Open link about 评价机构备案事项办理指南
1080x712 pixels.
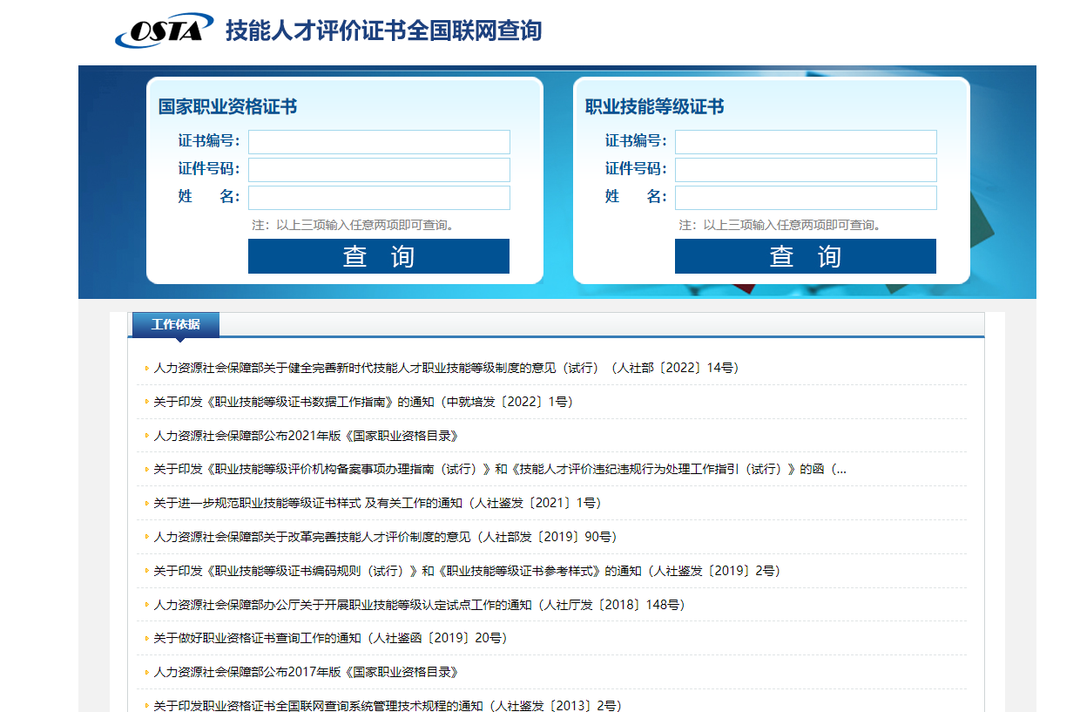(x=499, y=469)
